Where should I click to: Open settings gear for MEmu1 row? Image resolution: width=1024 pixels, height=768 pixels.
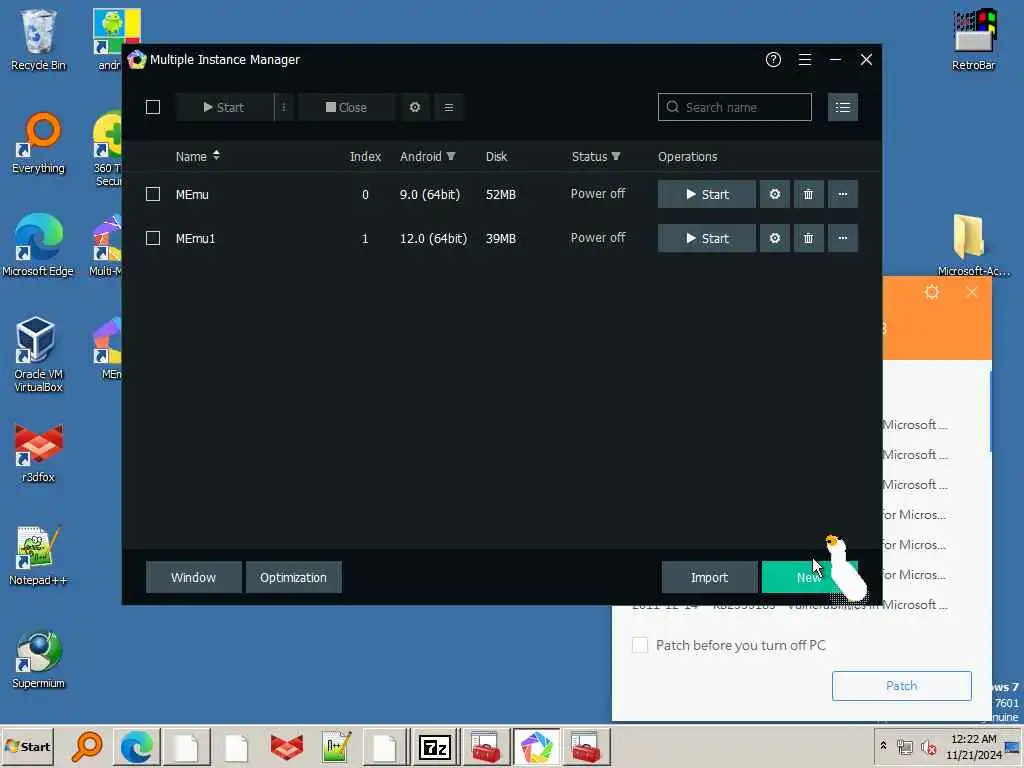(775, 238)
